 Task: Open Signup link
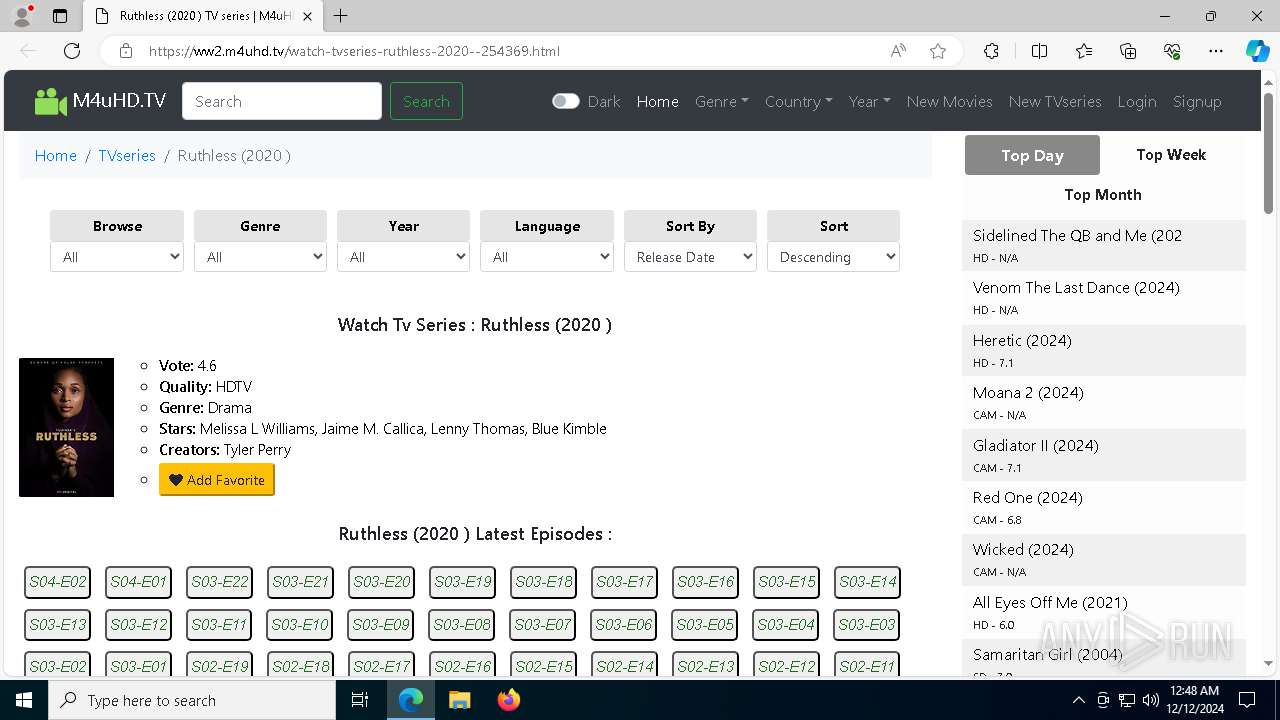click(1197, 101)
